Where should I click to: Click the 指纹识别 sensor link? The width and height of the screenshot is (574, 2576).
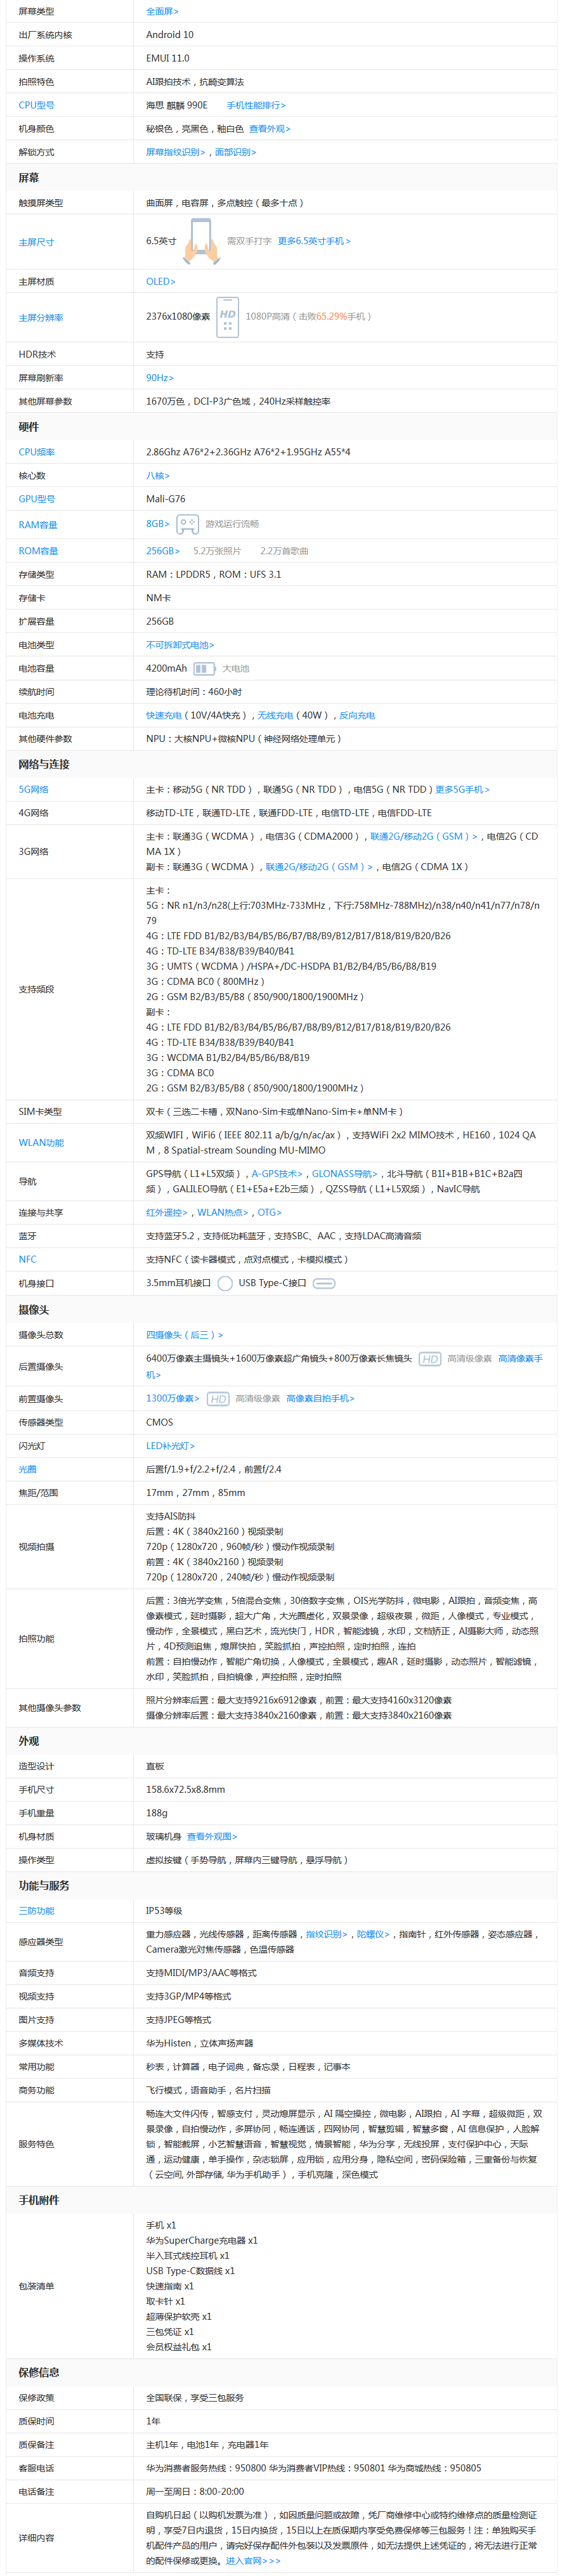[x=327, y=1934]
